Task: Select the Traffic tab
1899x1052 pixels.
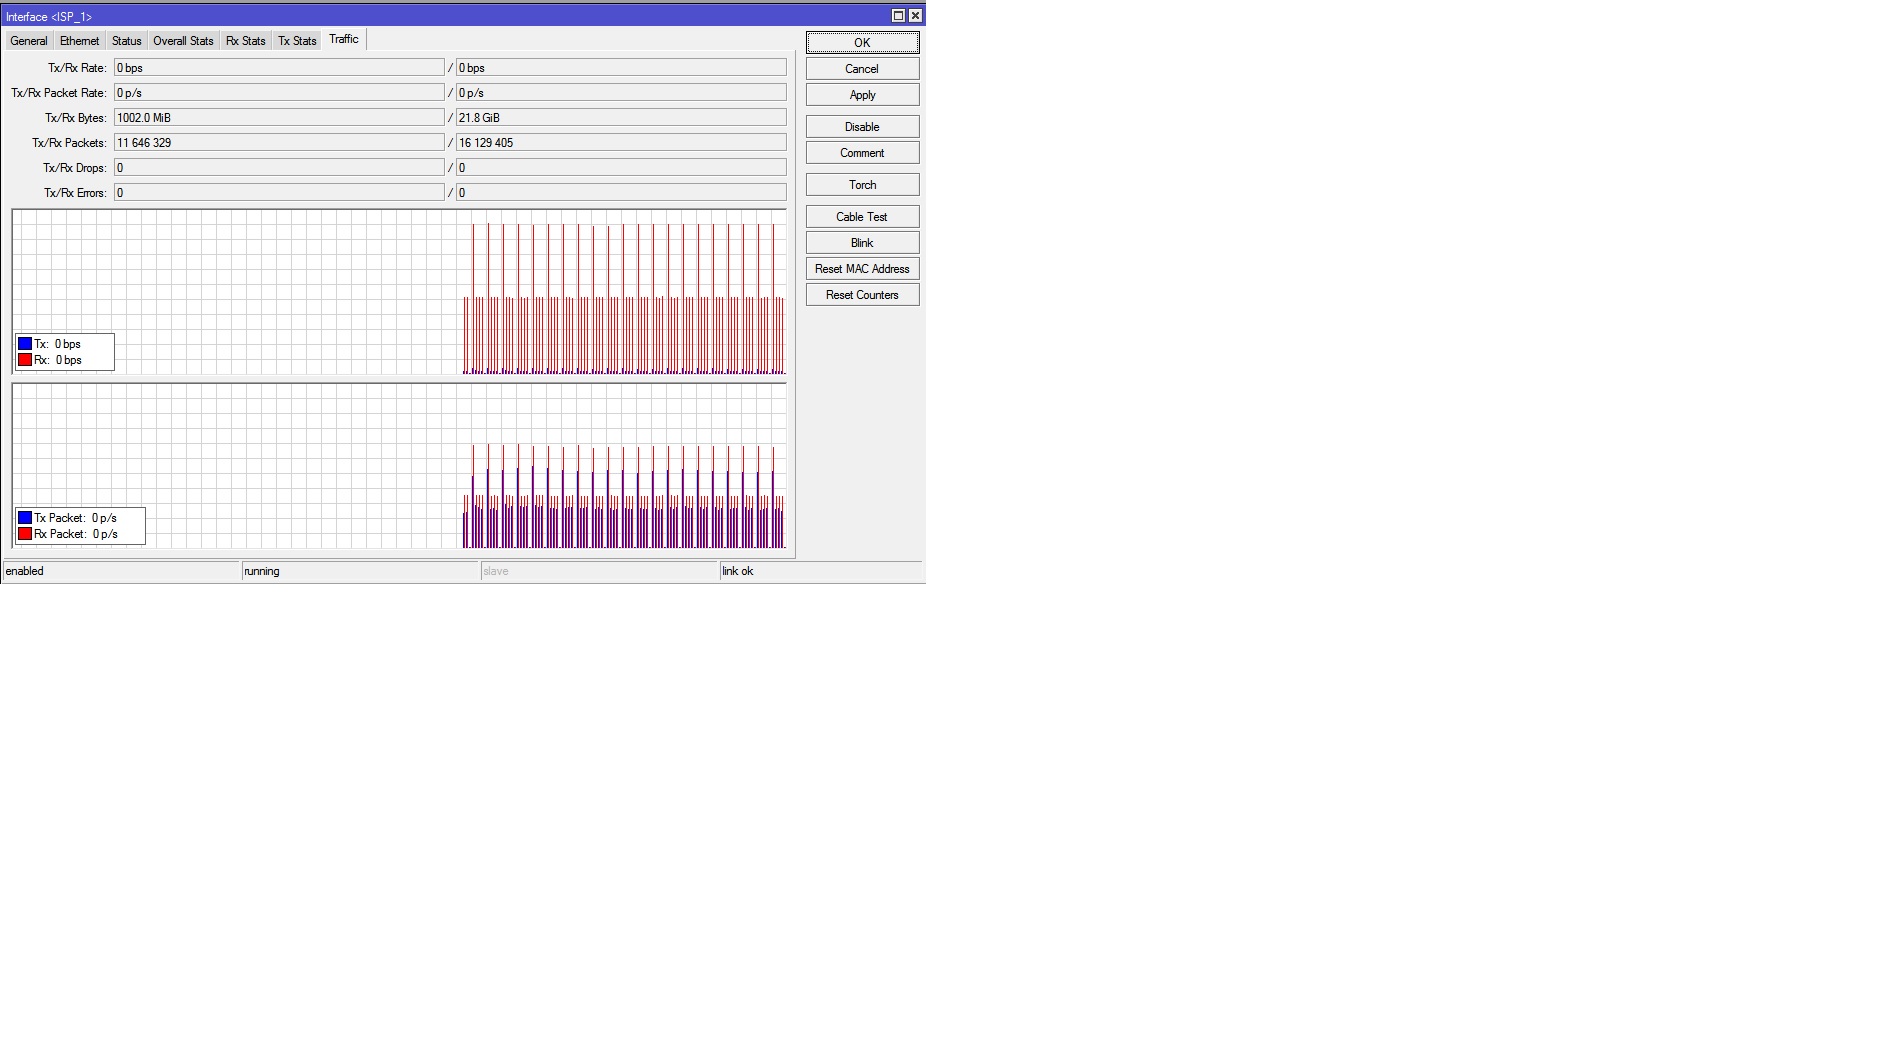Action: pos(343,39)
